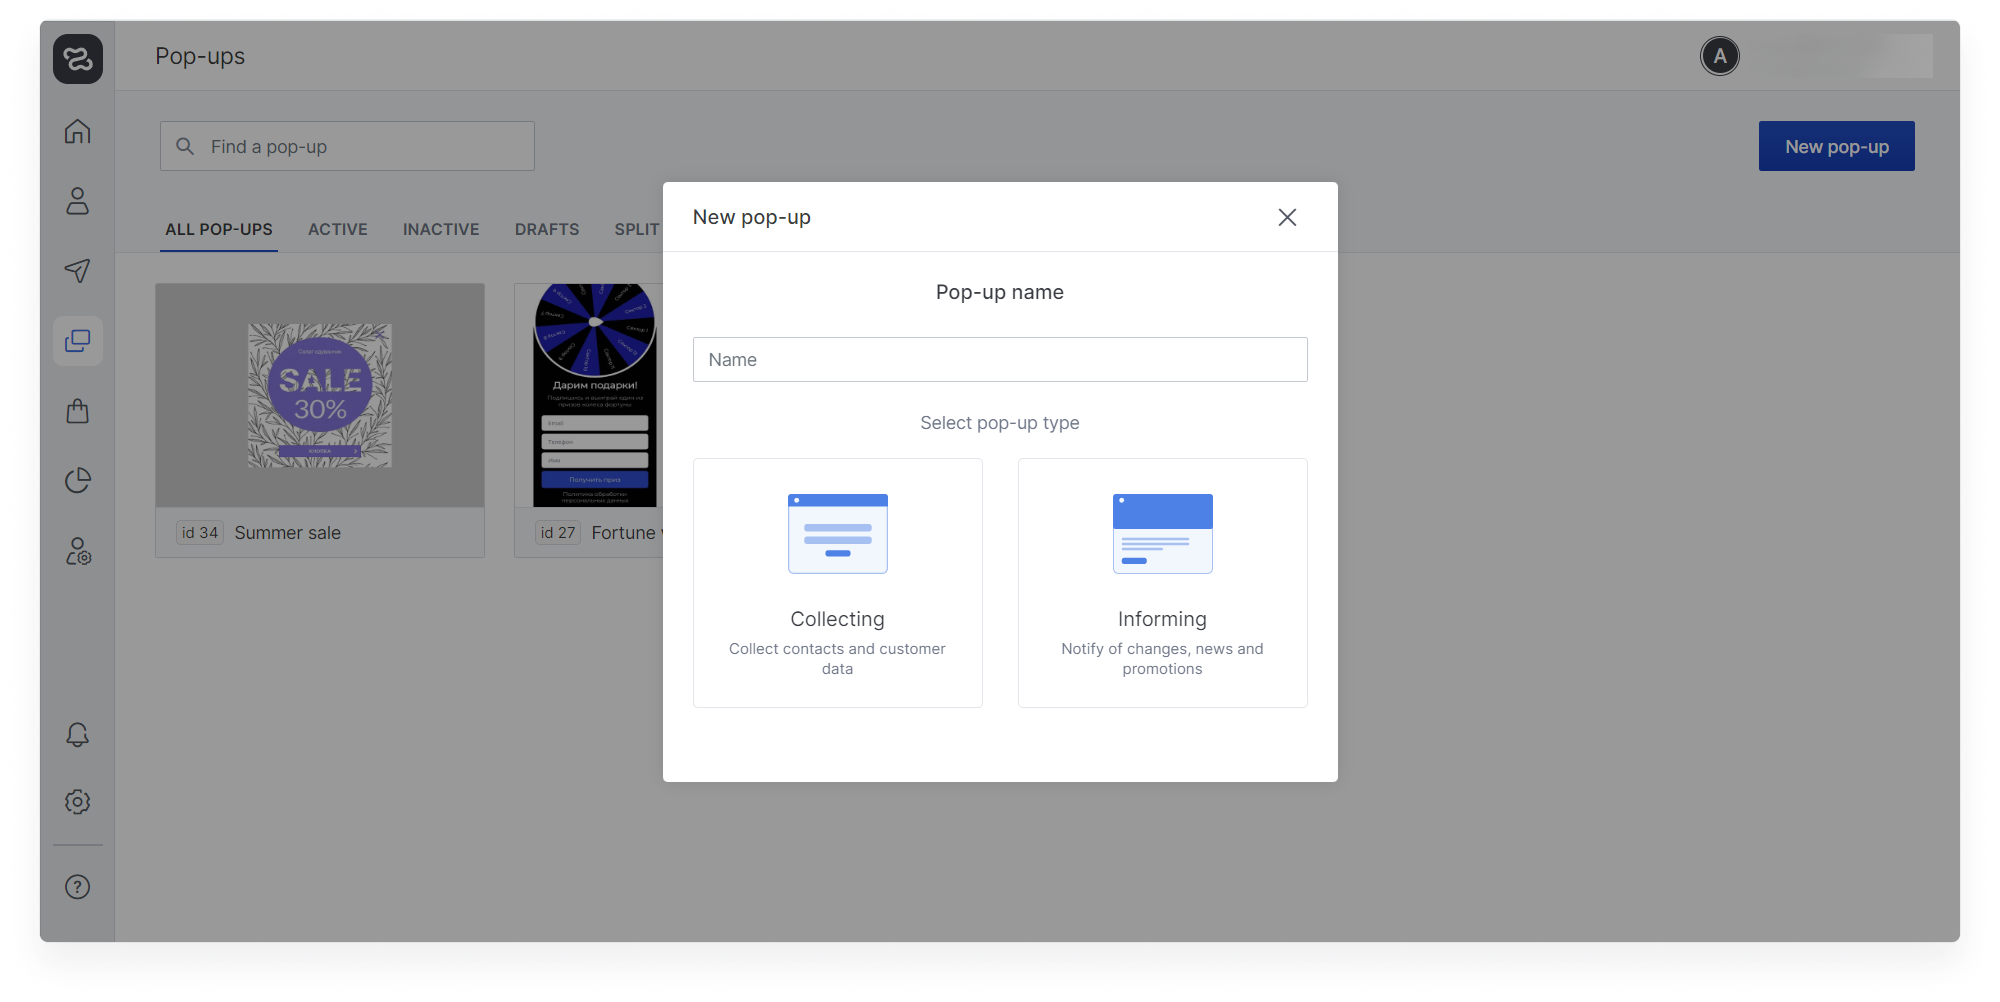Switch to the Drafts tab
Screen dimensions: 2000x1002
pyautogui.click(x=547, y=229)
